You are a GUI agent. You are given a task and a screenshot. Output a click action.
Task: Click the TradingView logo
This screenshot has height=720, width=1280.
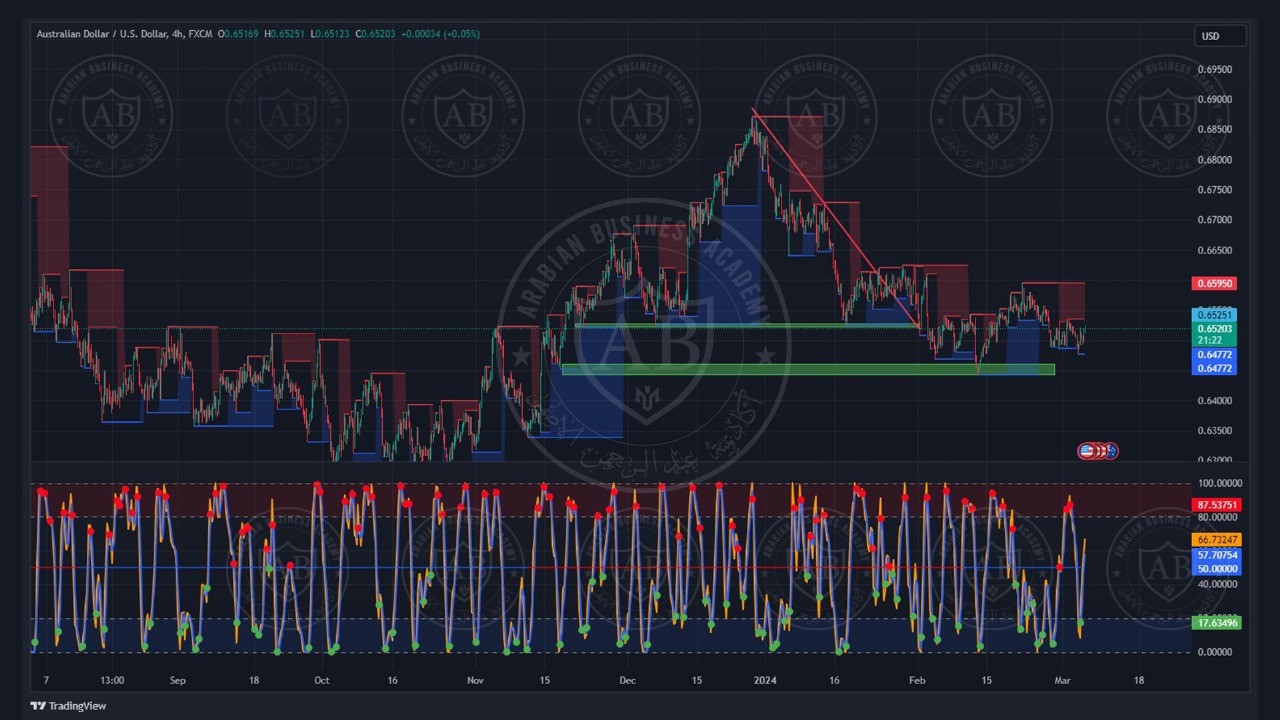[69, 706]
